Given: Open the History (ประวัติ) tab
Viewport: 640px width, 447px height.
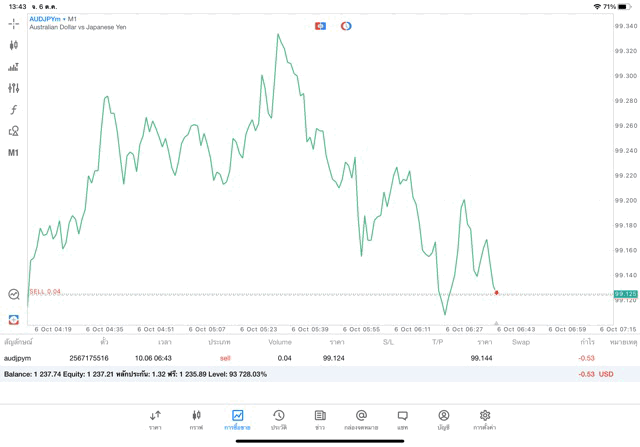Looking at the screenshot, I should (x=279, y=419).
